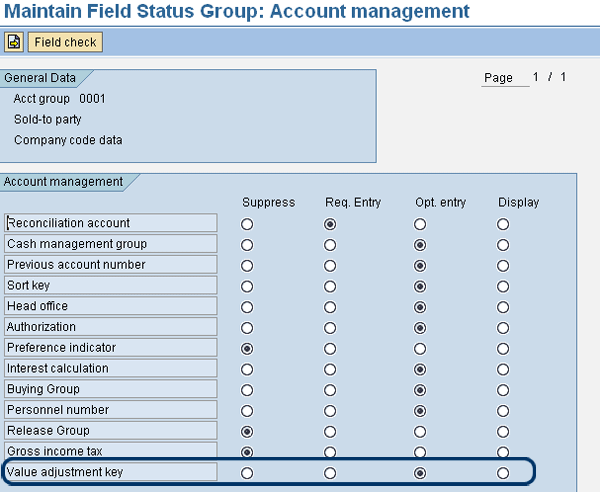Select Opt. entry for Reconciliation account

(x=420, y=224)
